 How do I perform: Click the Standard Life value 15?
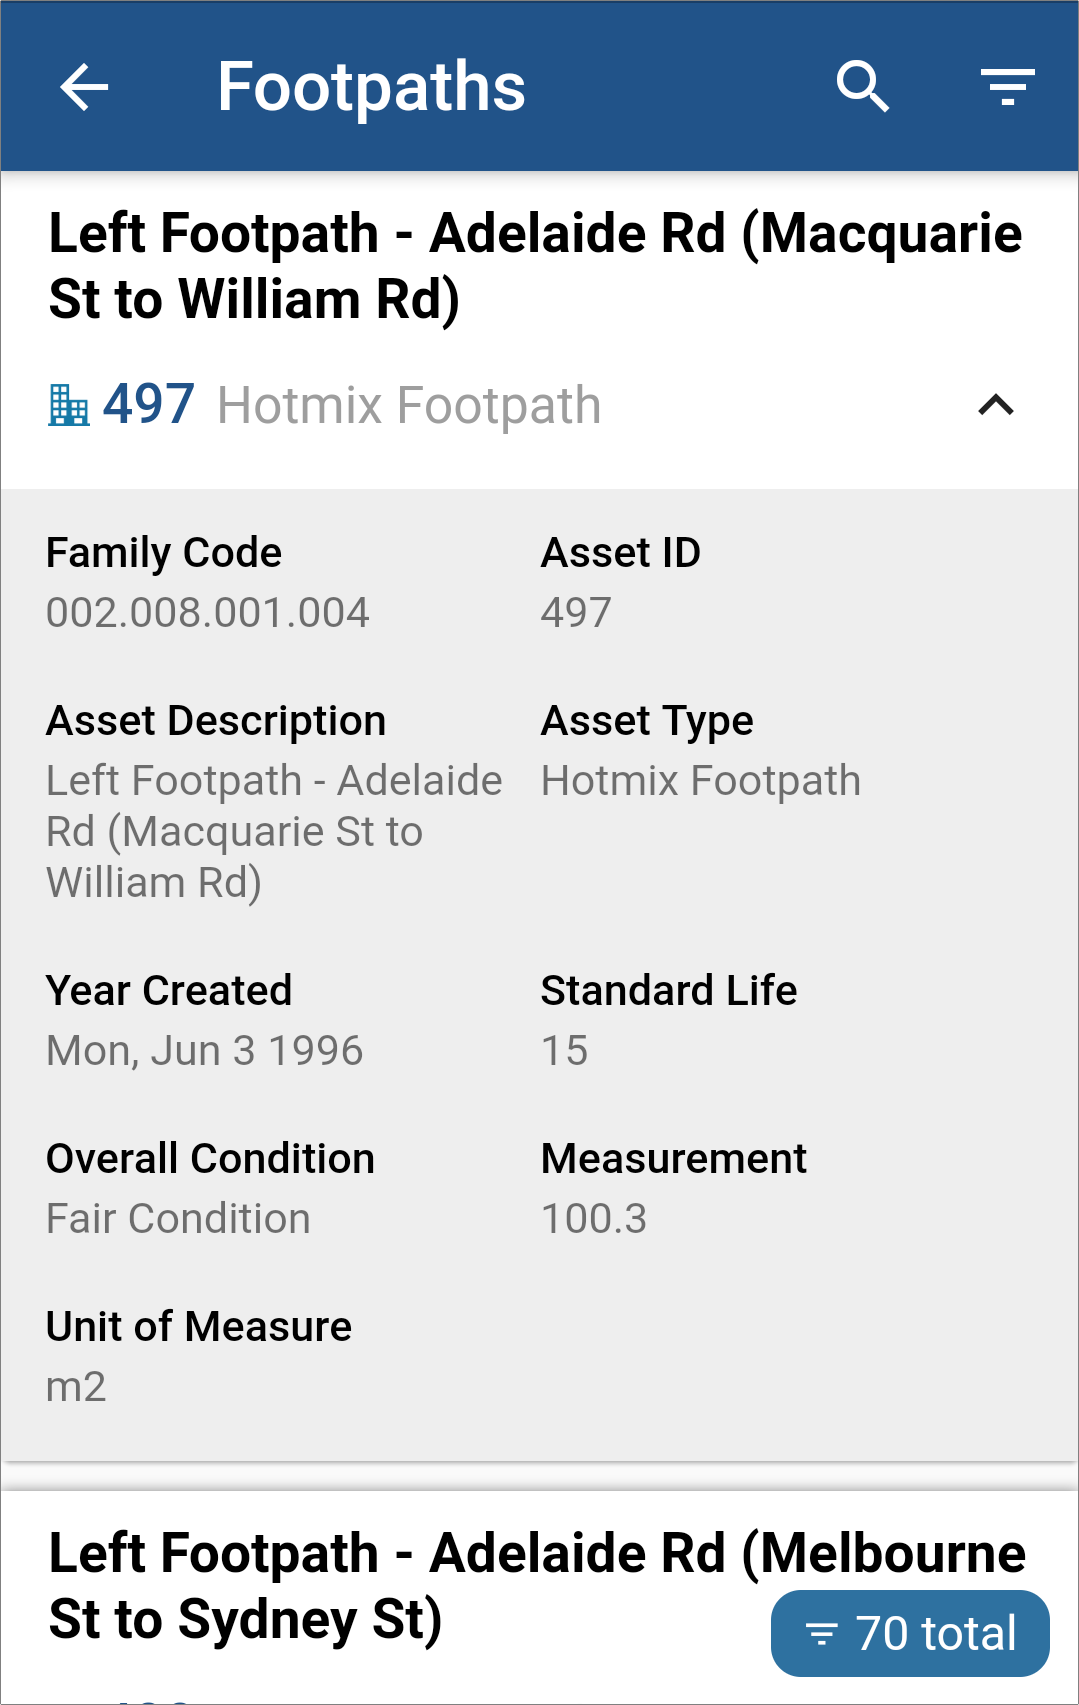[565, 1050]
